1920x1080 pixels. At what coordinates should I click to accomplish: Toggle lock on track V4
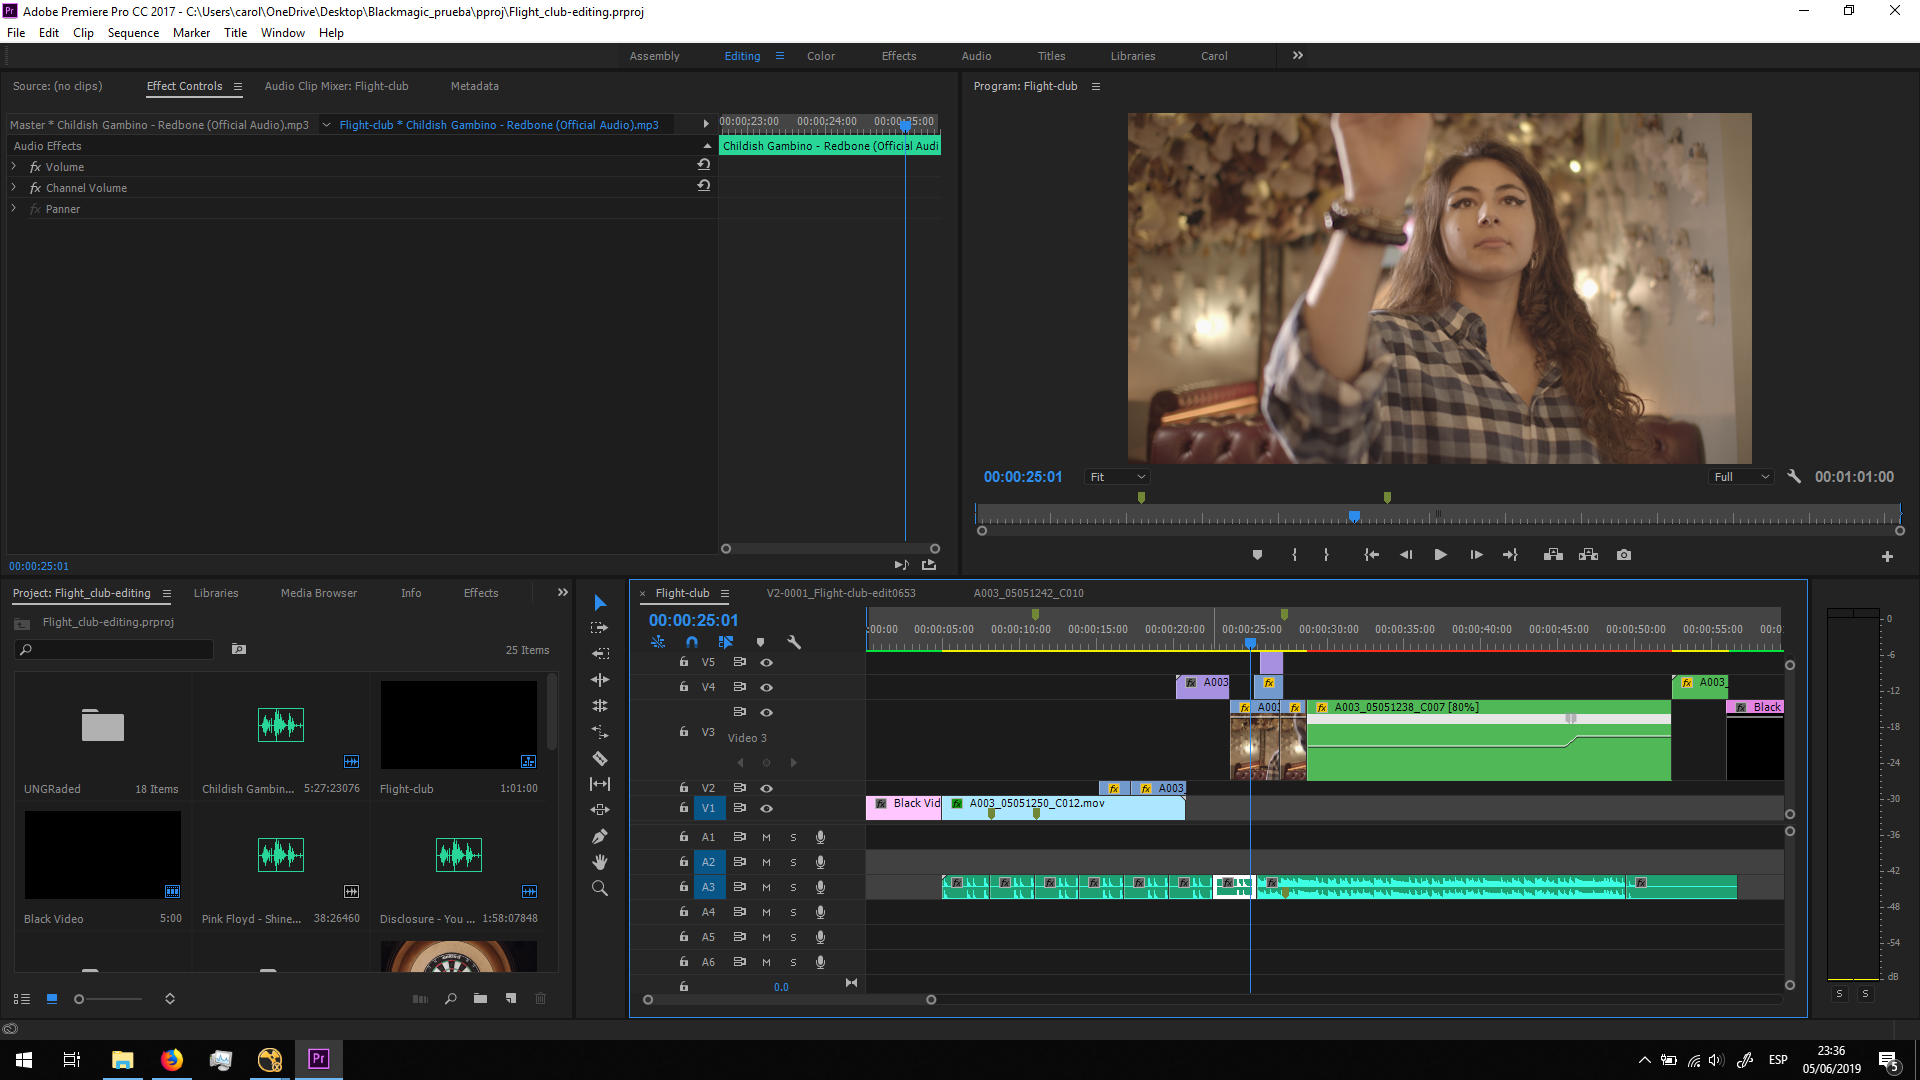tap(684, 687)
